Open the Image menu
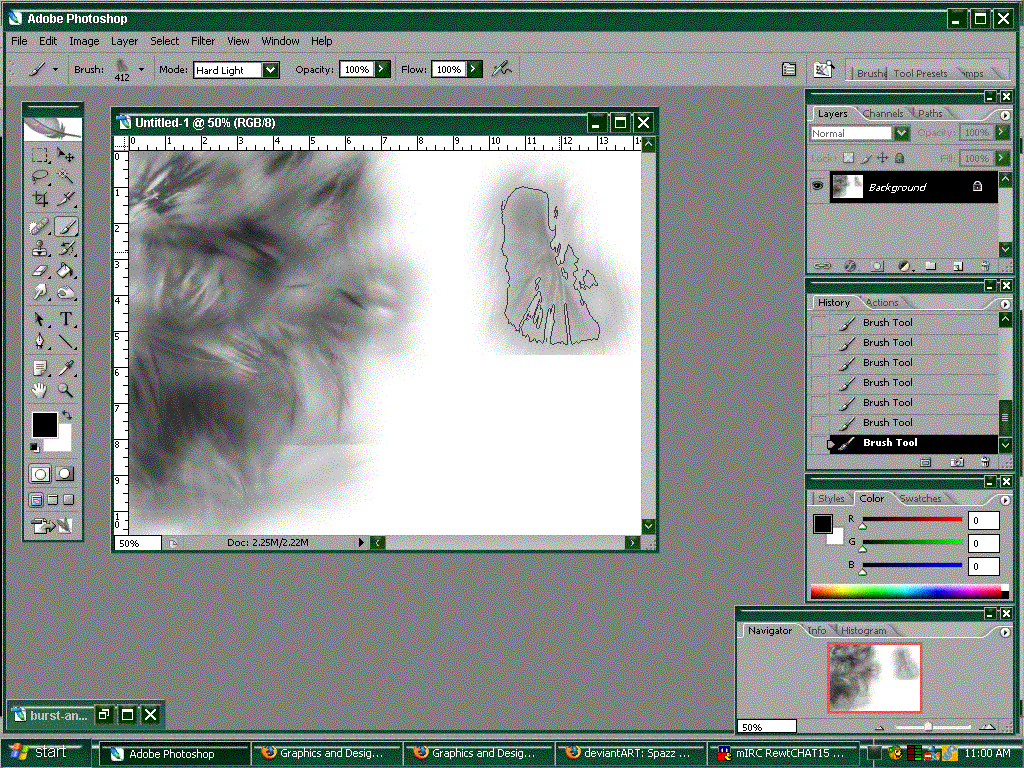This screenshot has width=1024, height=768. click(84, 40)
